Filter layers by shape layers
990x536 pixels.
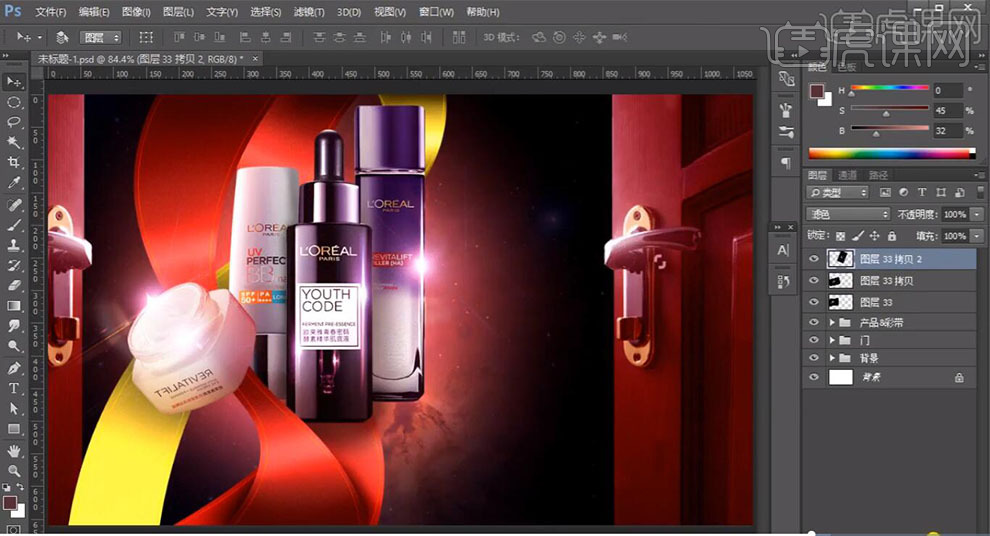pos(941,193)
